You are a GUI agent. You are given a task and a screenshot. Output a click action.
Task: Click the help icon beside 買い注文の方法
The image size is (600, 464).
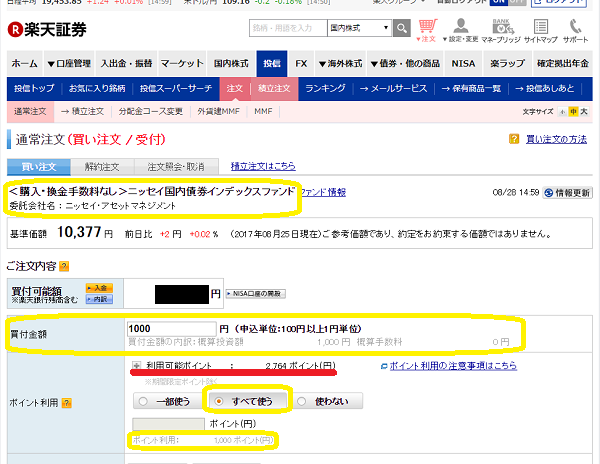(x=514, y=138)
